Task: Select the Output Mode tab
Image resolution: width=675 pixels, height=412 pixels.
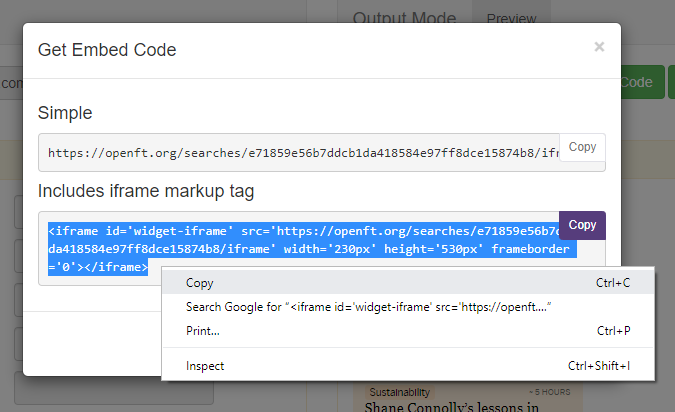Action: 404,19
